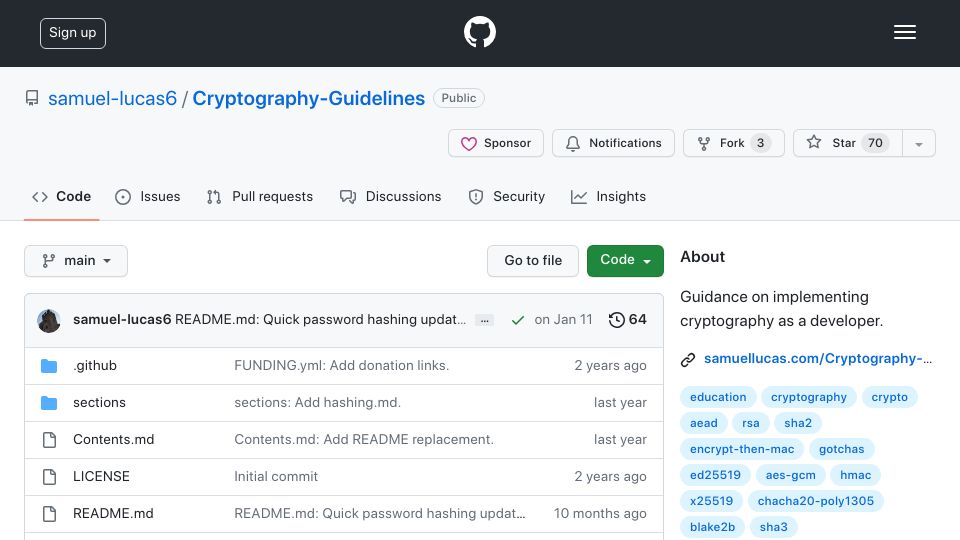The height and width of the screenshot is (540, 960).
Task: Open the main branch selector dropdown
Action: click(x=76, y=261)
